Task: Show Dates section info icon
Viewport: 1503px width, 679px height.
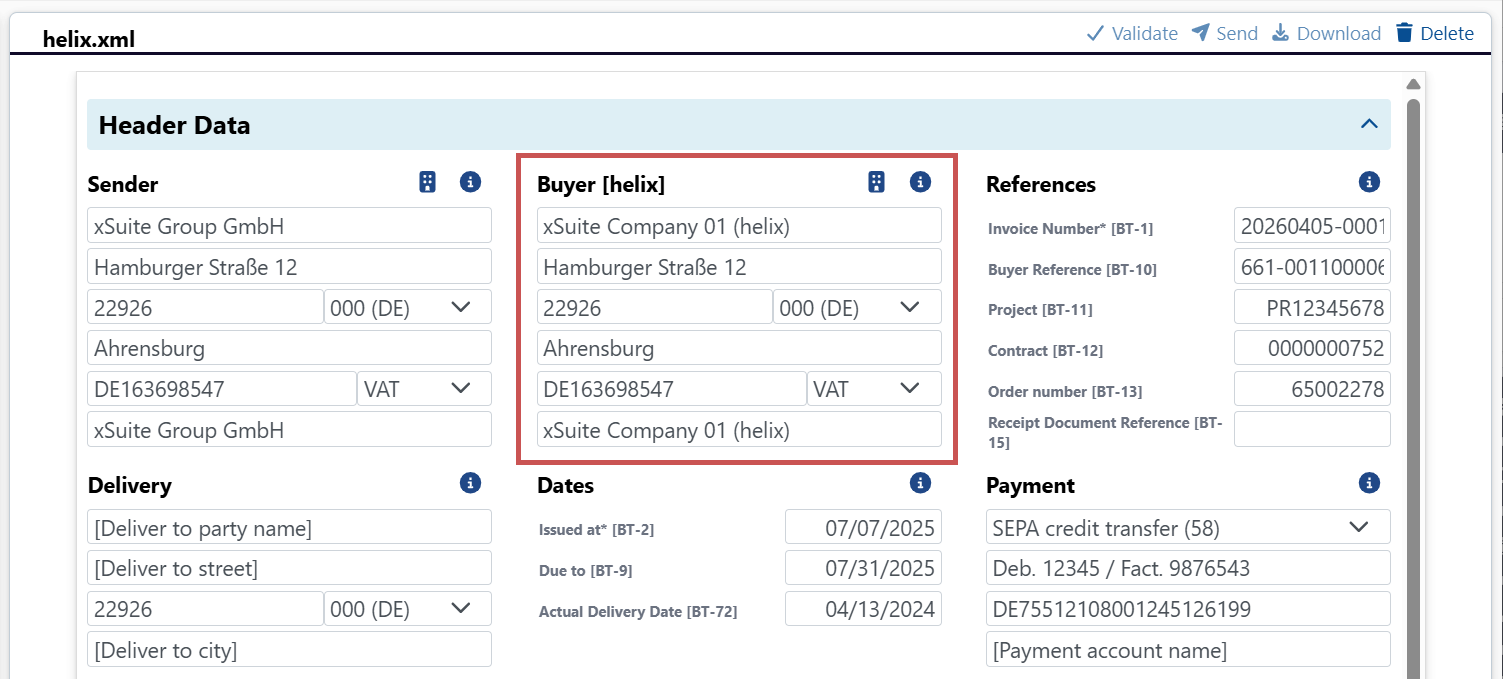Action: (x=920, y=483)
